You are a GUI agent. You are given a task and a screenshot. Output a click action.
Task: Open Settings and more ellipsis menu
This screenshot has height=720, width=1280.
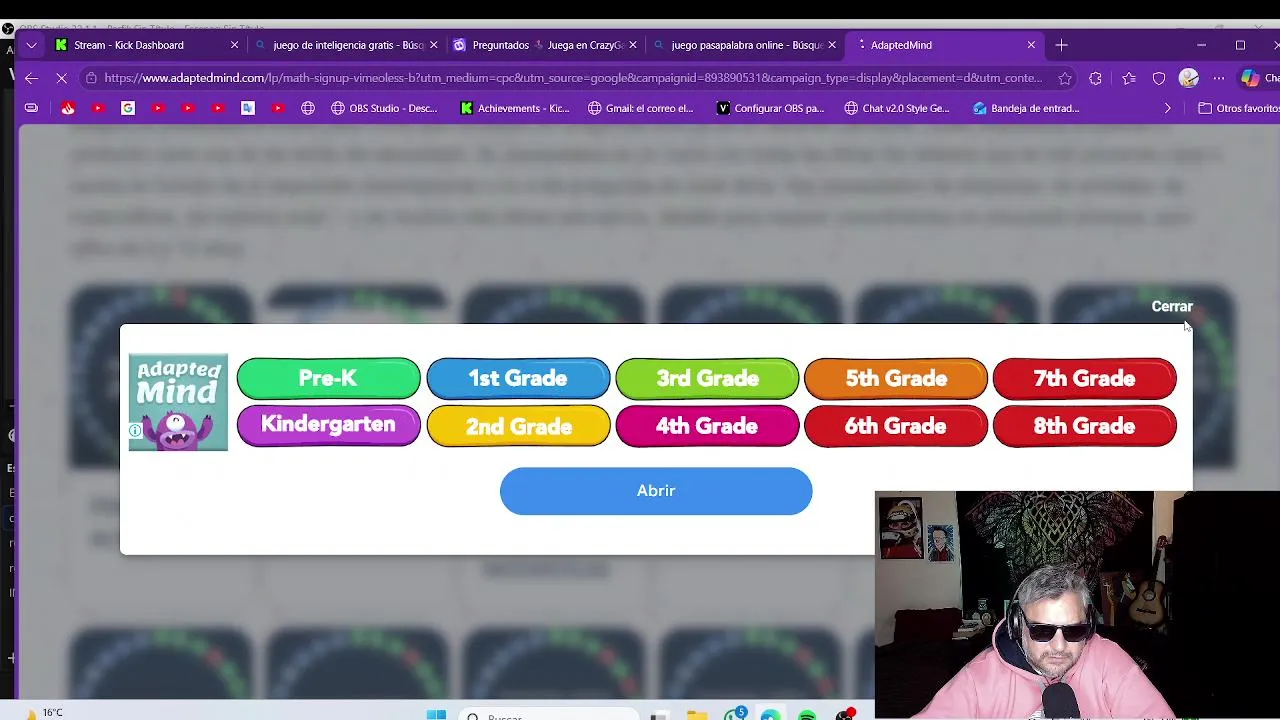[1219, 78]
